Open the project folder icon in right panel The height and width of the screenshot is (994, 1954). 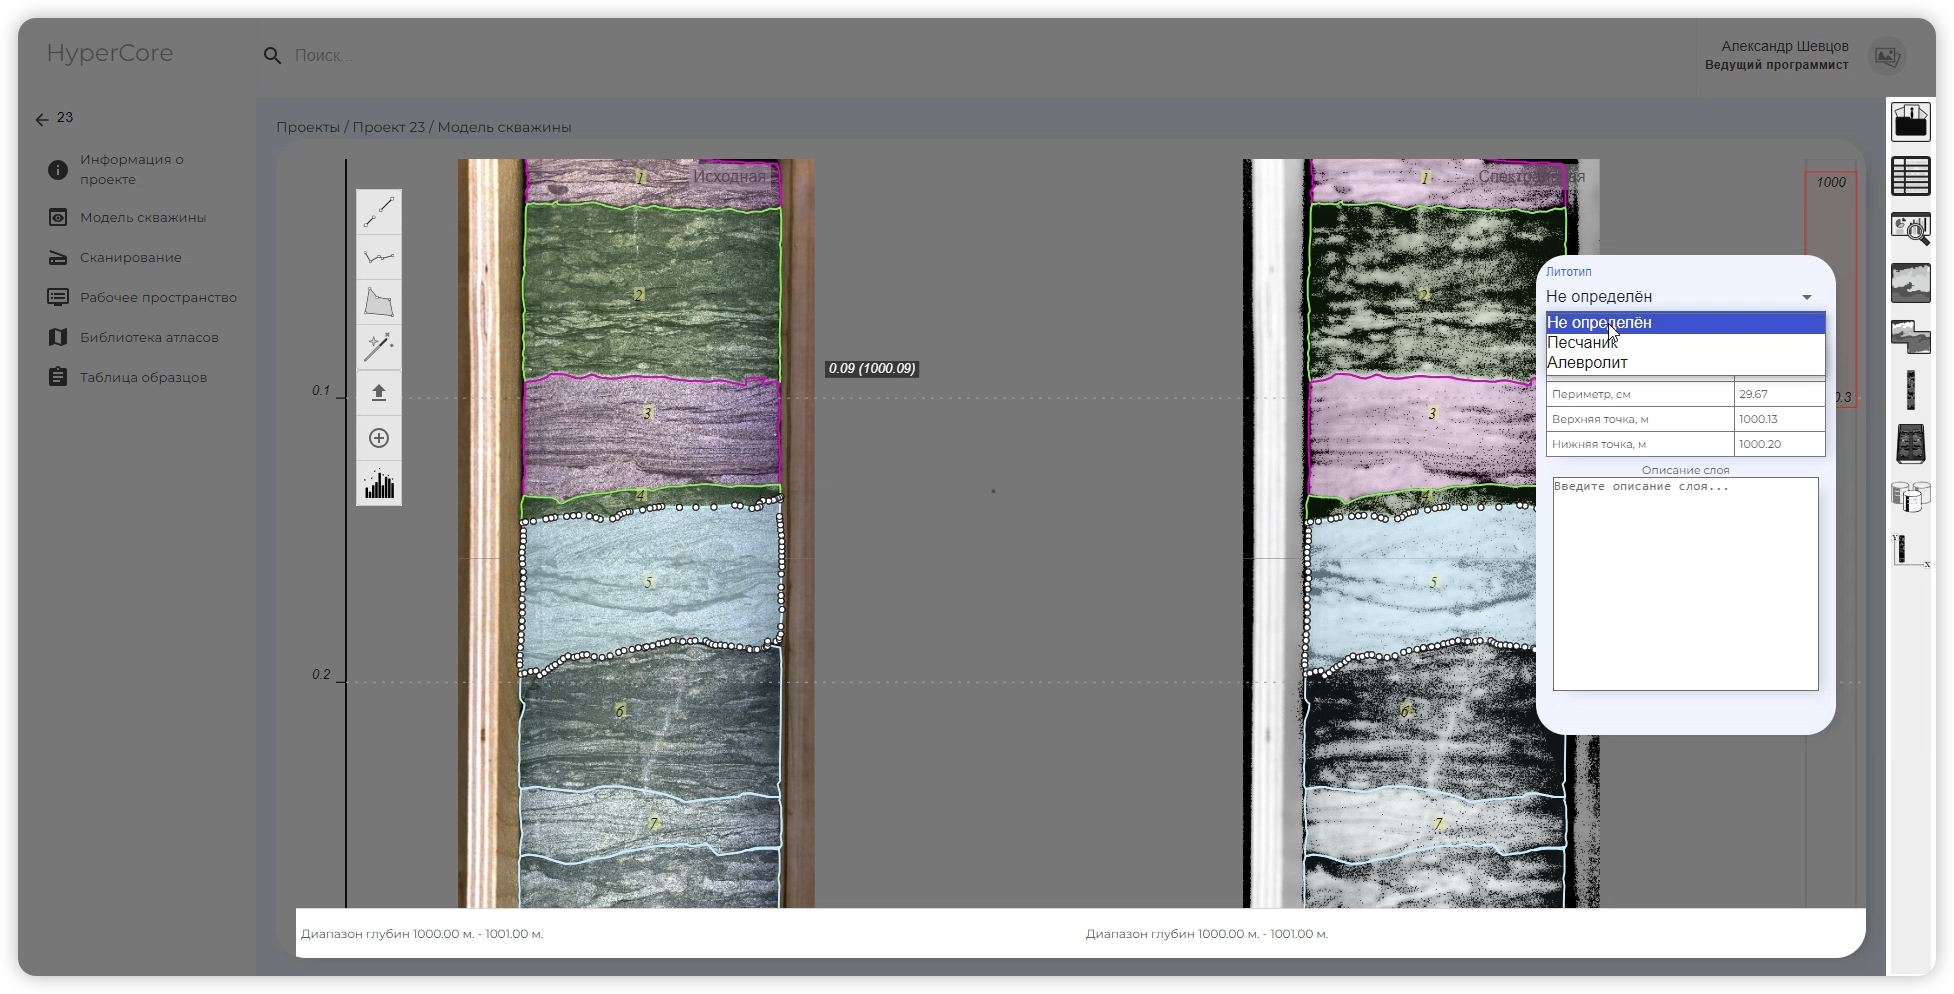[x=1910, y=122]
